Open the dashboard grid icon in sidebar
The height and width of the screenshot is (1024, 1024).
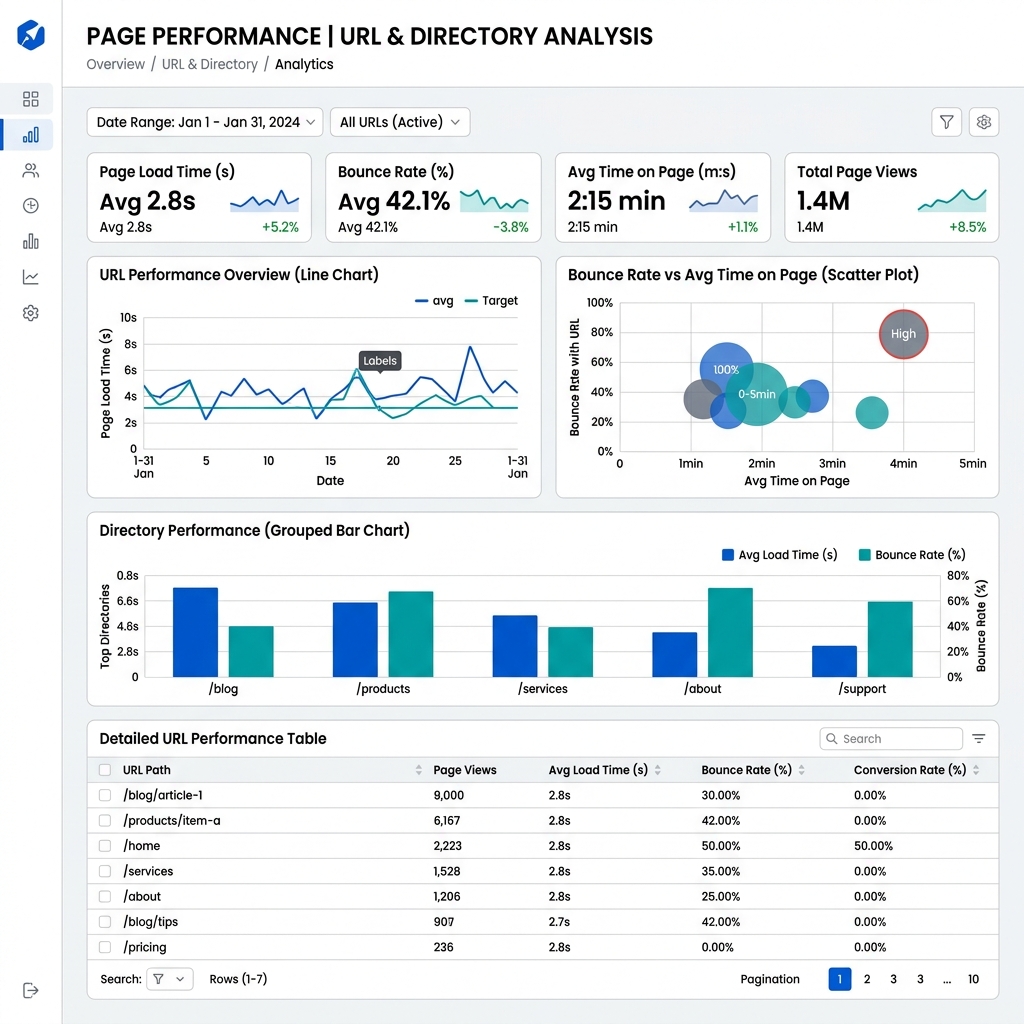point(31,99)
